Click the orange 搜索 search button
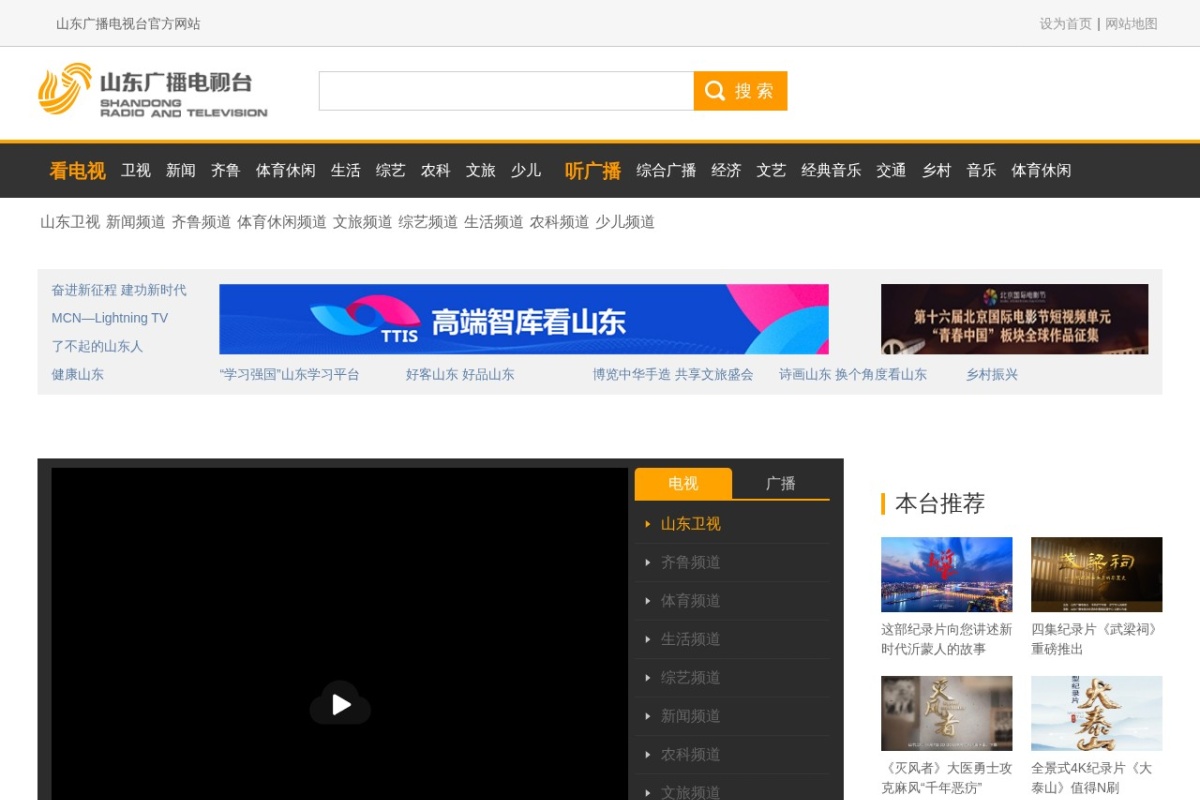The width and height of the screenshot is (1200, 800). click(x=740, y=91)
